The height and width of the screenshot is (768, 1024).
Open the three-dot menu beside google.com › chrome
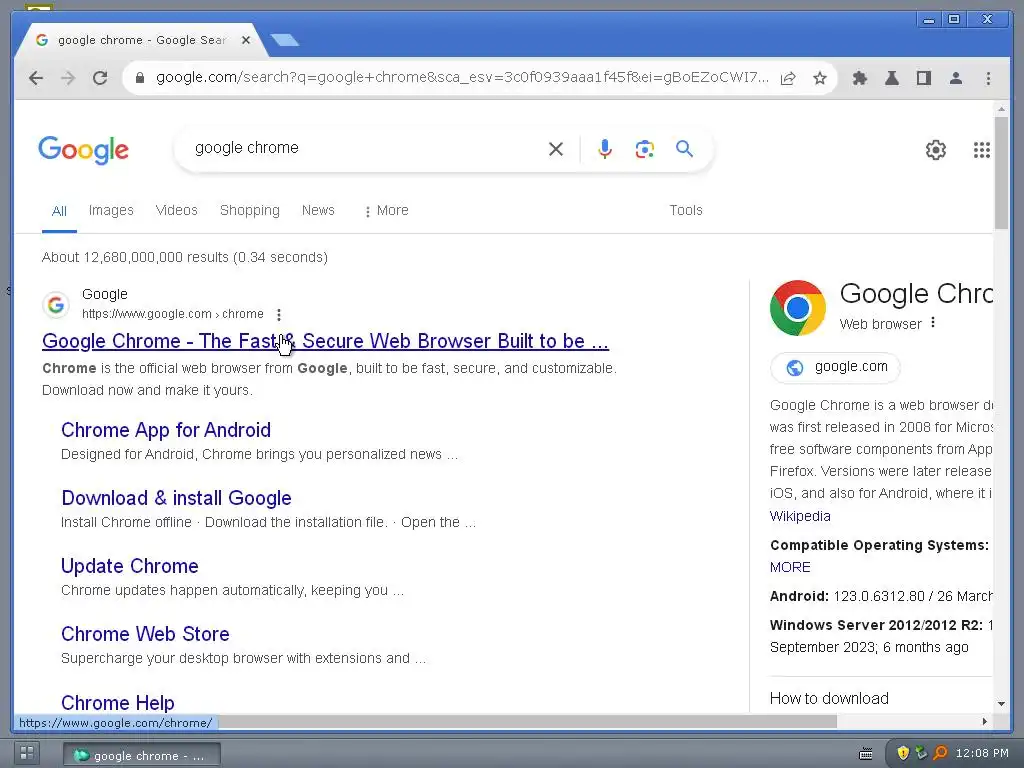pyautogui.click(x=279, y=315)
